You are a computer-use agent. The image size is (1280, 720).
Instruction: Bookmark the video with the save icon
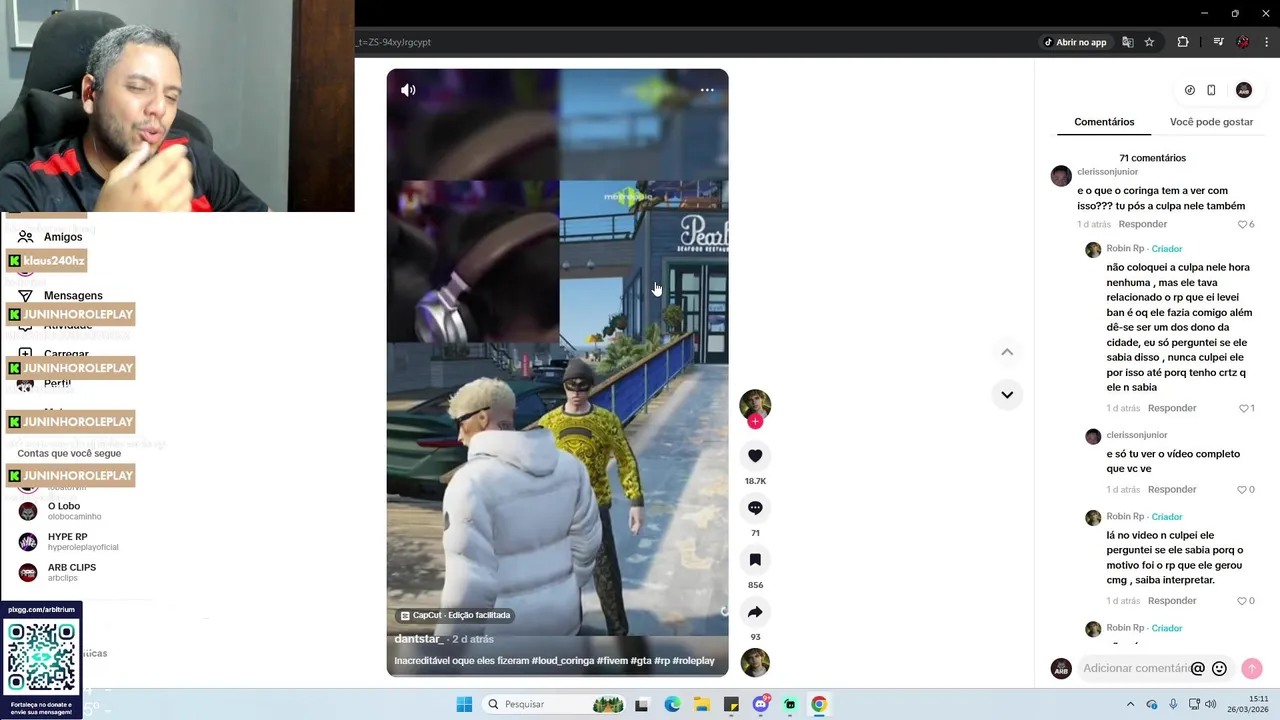[755, 560]
